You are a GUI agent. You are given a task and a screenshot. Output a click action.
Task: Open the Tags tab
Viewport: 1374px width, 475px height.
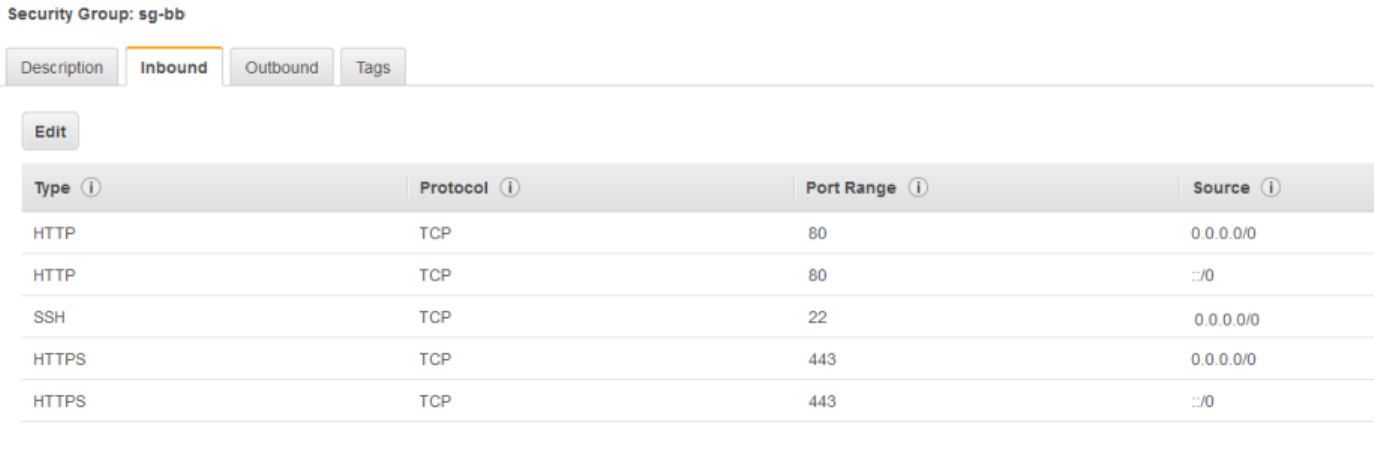tap(373, 68)
